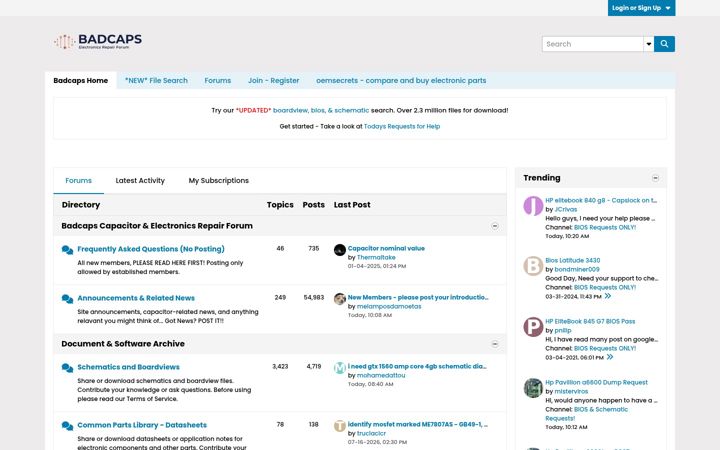Viewport: 720px width, 450px height.
Task: Switch to the Latest Activity tab
Action: [140, 180]
